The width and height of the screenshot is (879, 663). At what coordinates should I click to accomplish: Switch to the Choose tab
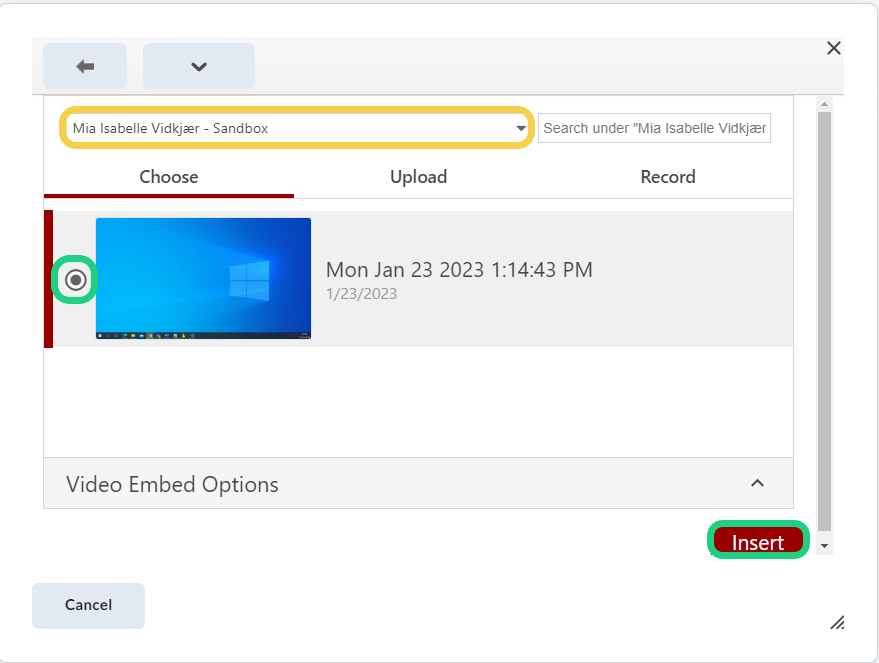pyautogui.click(x=169, y=177)
